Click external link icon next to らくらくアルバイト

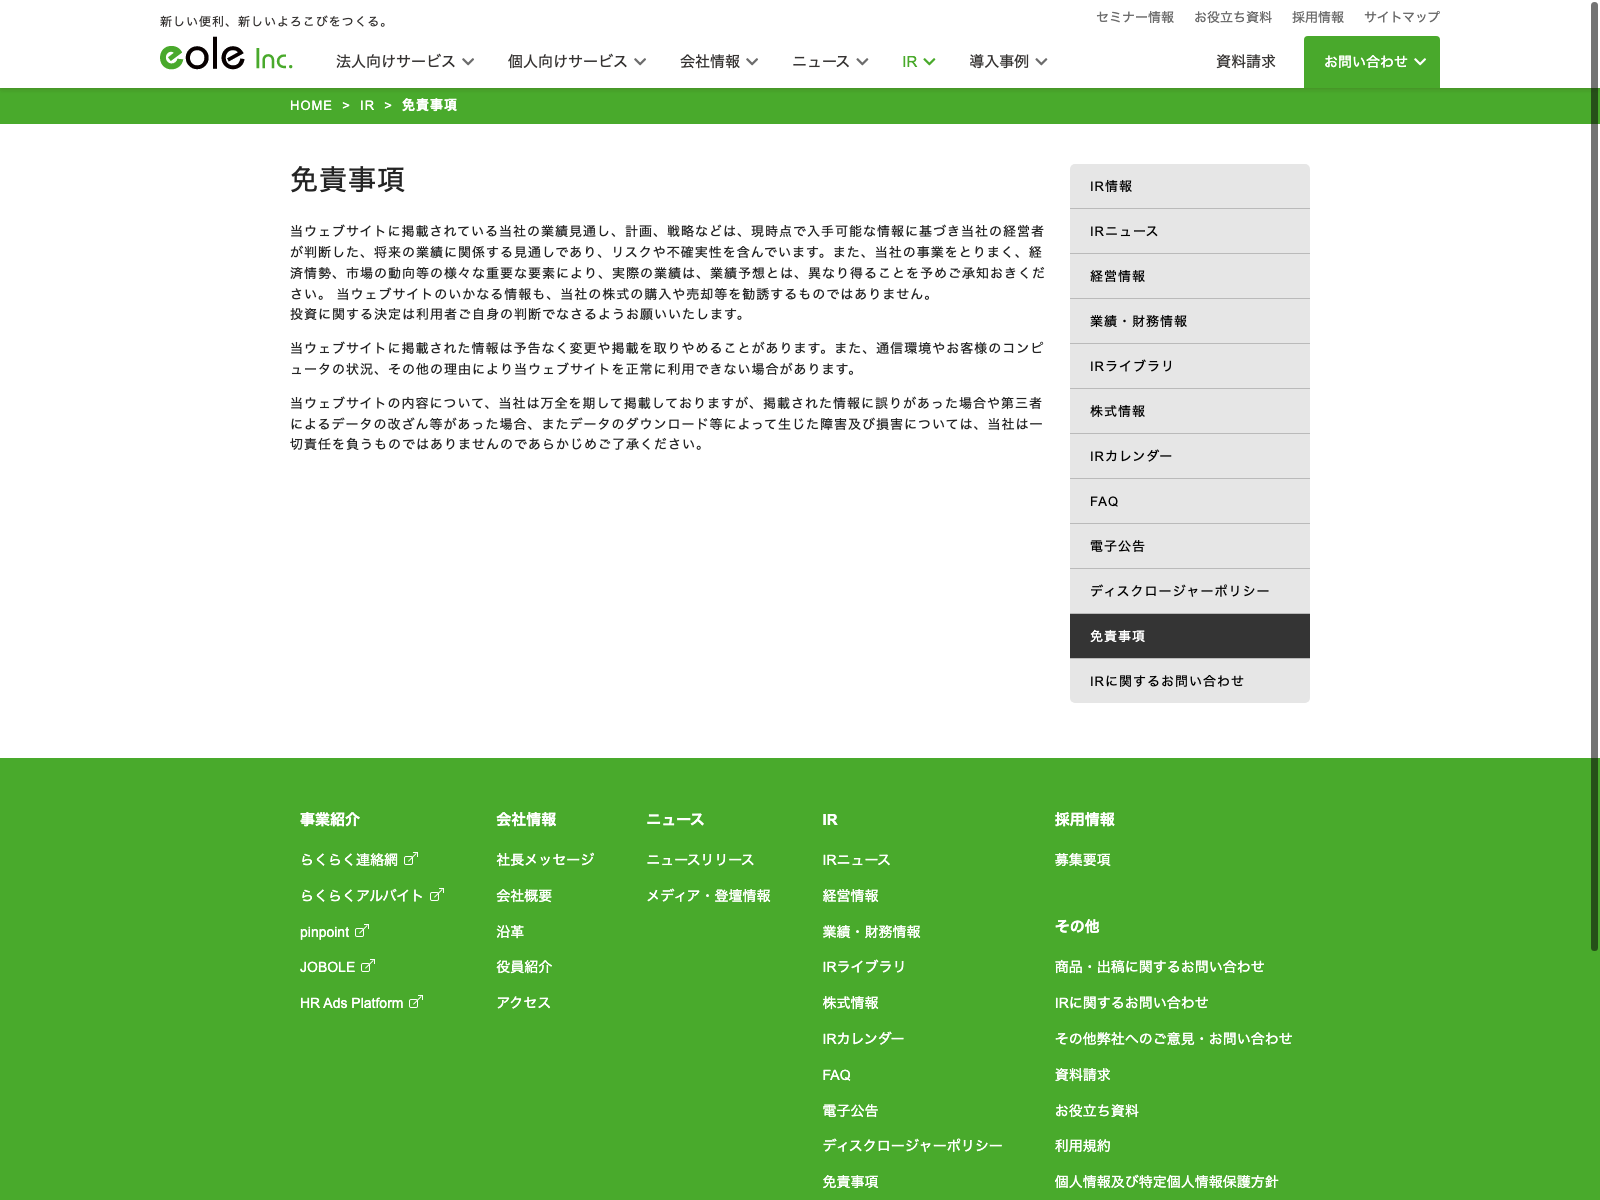point(436,895)
